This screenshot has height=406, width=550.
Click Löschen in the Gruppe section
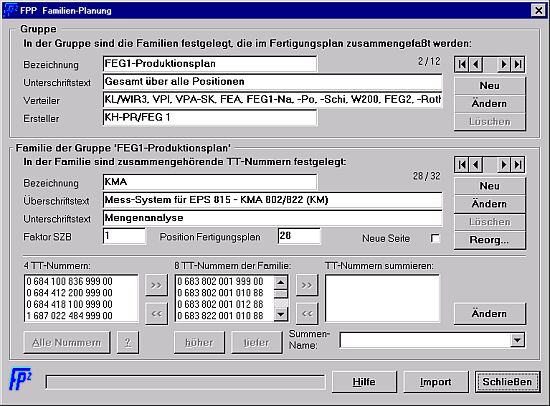pyautogui.click(x=490, y=122)
